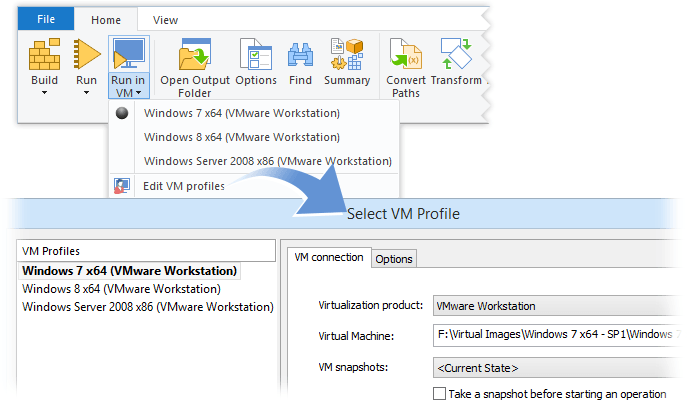Expand the Build dropdown arrow
This screenshot has width=687, height=400.
[x=44, y=92]
